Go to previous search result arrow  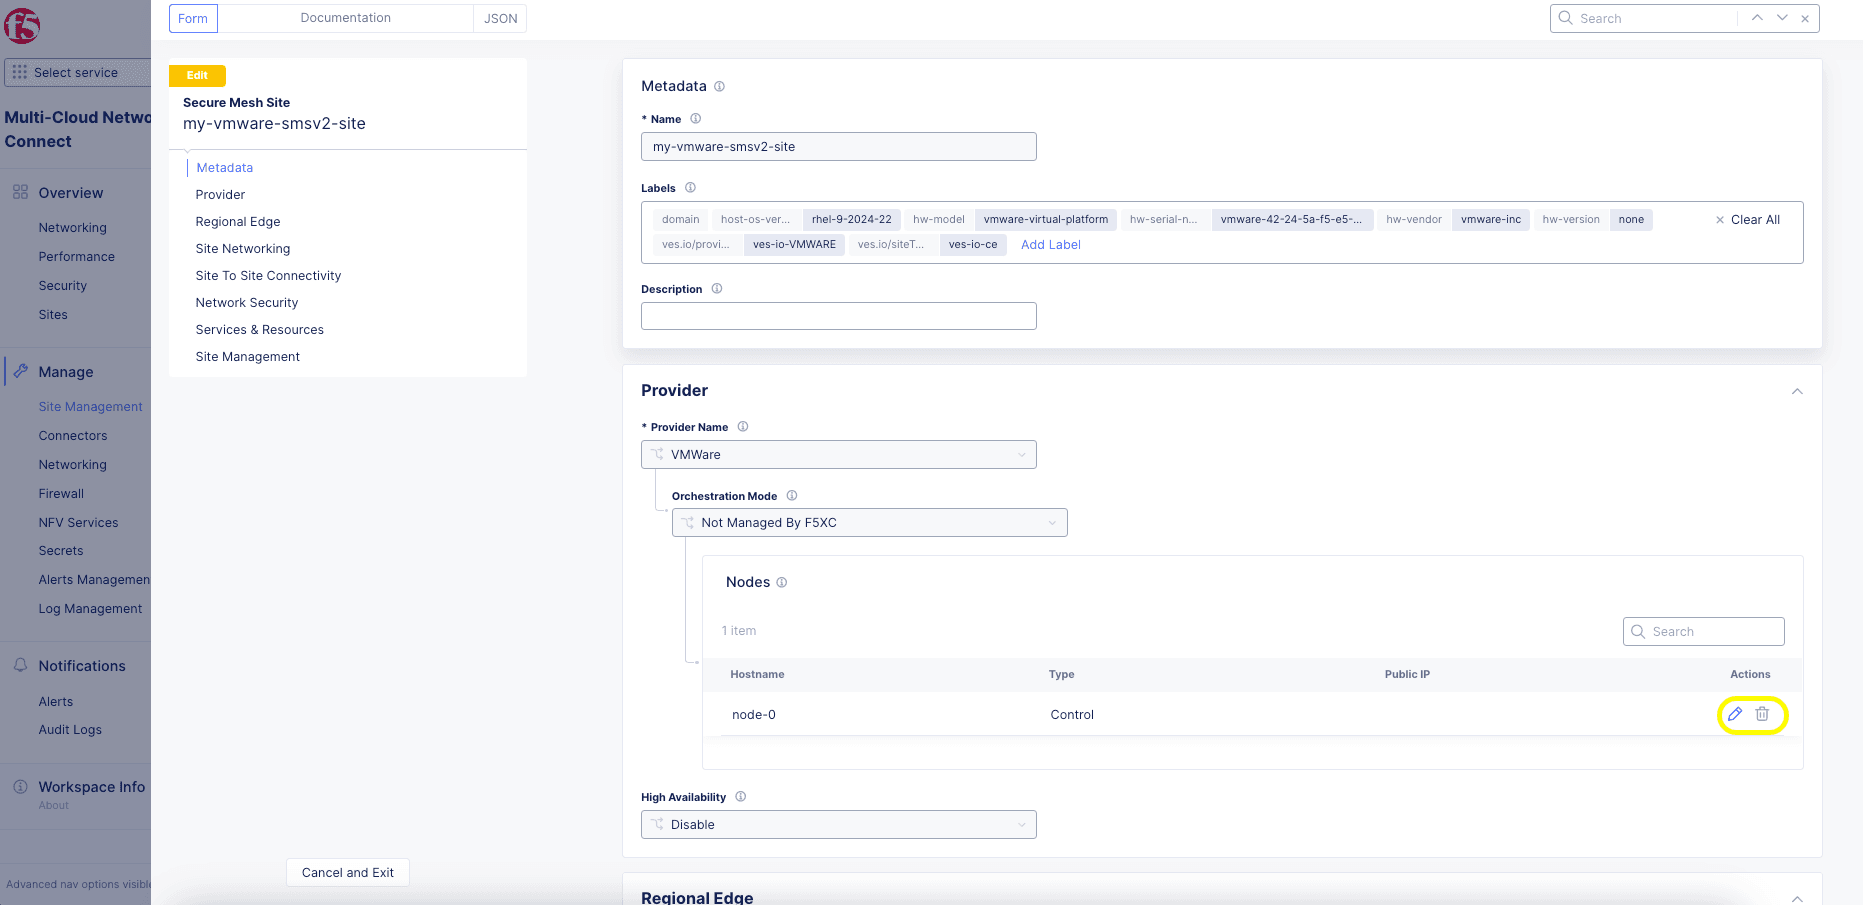click(1757, 18)
